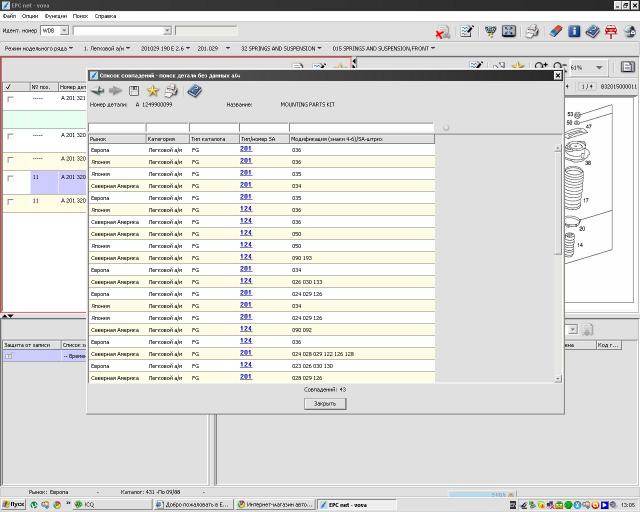The width and height of the screenshot is (640, 512).
Task: Open the Опции menu
Action: 30,16
